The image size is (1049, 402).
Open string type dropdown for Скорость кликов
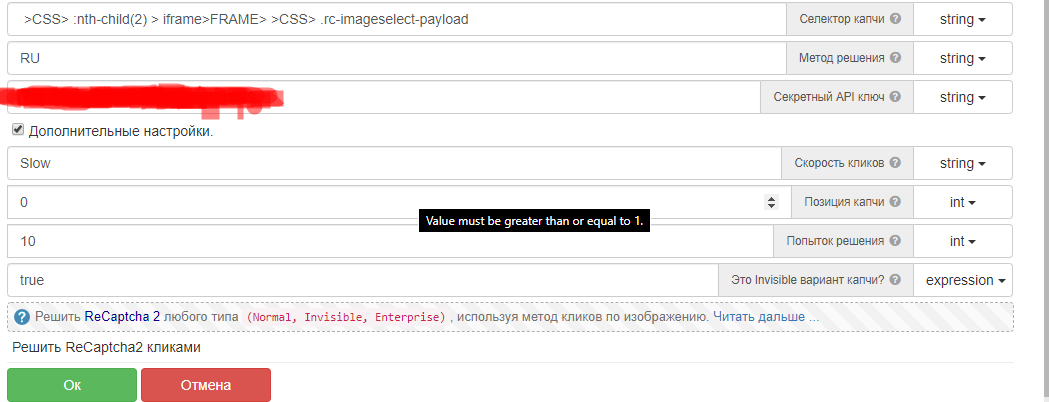(963, 163)
